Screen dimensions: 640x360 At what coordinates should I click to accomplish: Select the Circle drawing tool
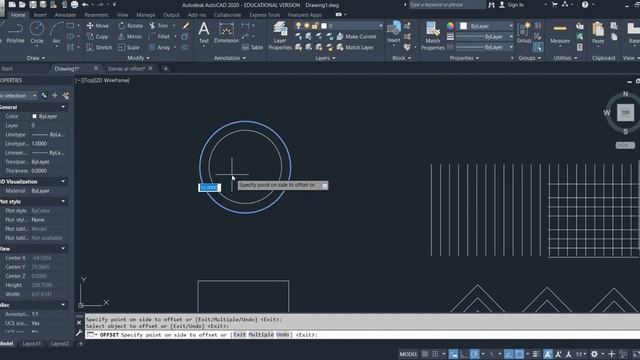37,33
